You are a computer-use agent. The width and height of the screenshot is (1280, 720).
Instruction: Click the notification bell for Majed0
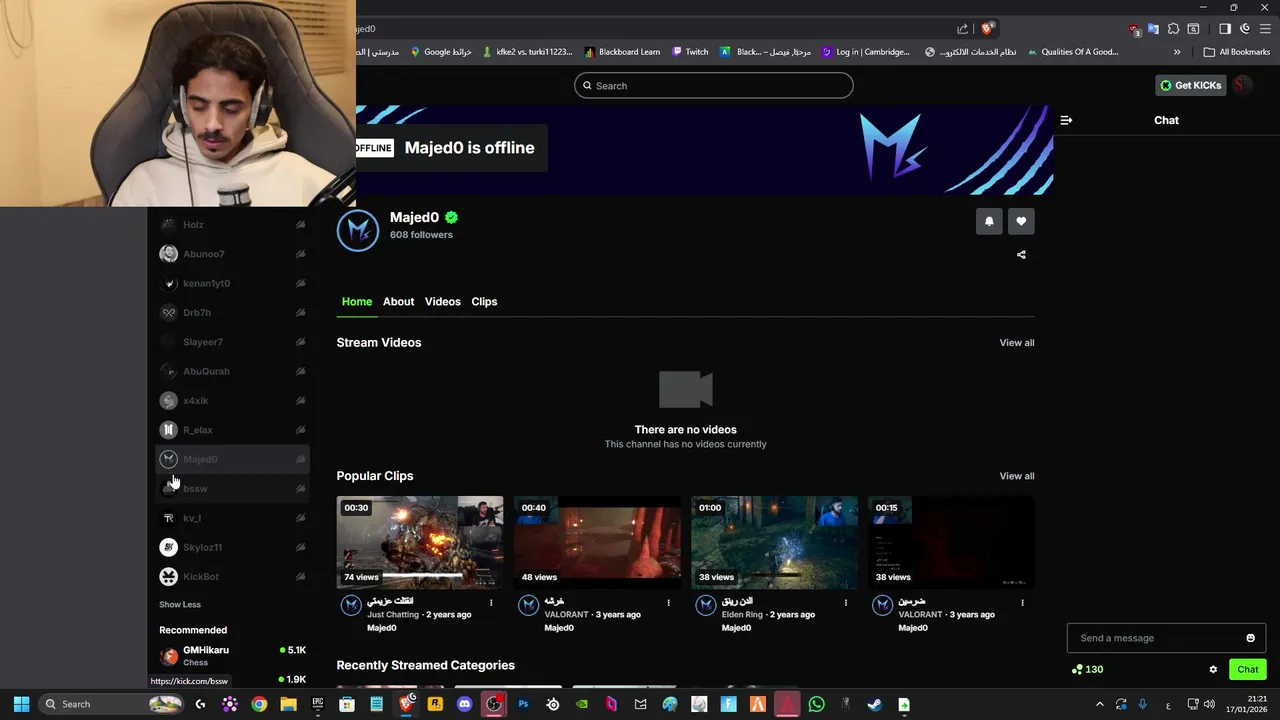(x=989, y=221)
